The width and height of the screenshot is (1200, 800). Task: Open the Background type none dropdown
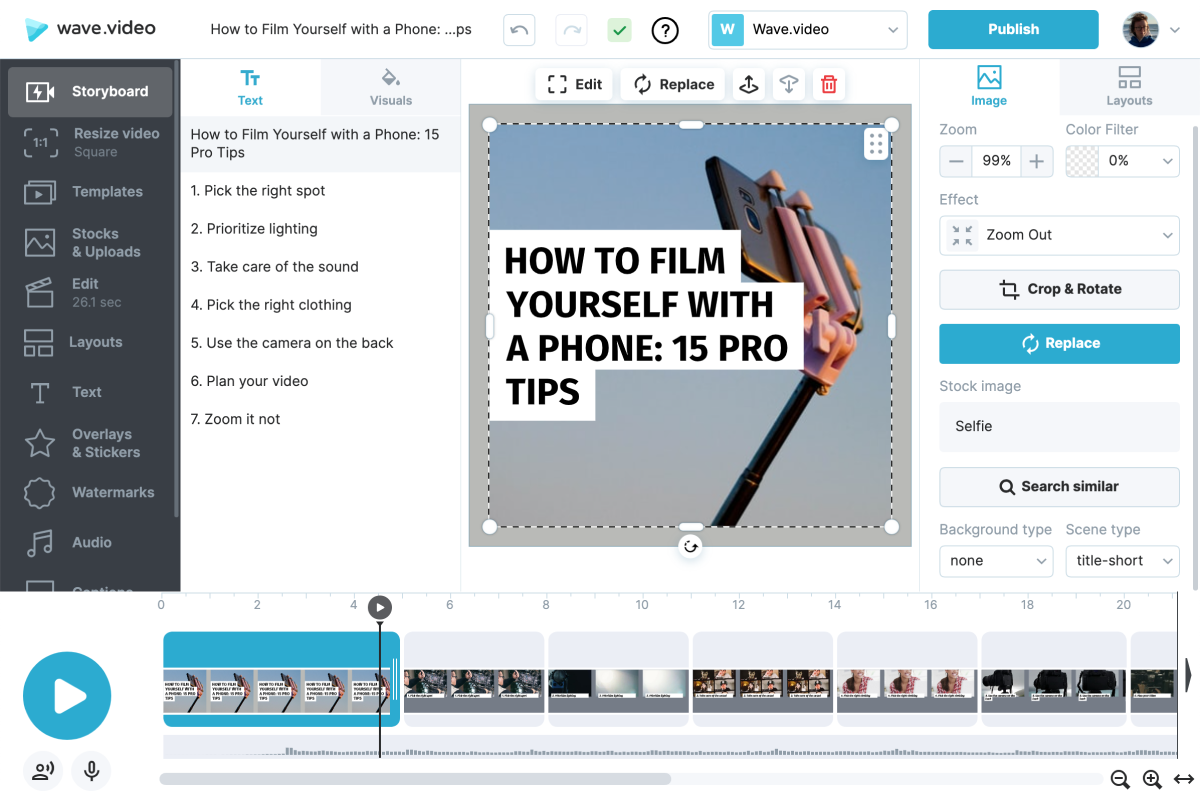pos(996,561)
